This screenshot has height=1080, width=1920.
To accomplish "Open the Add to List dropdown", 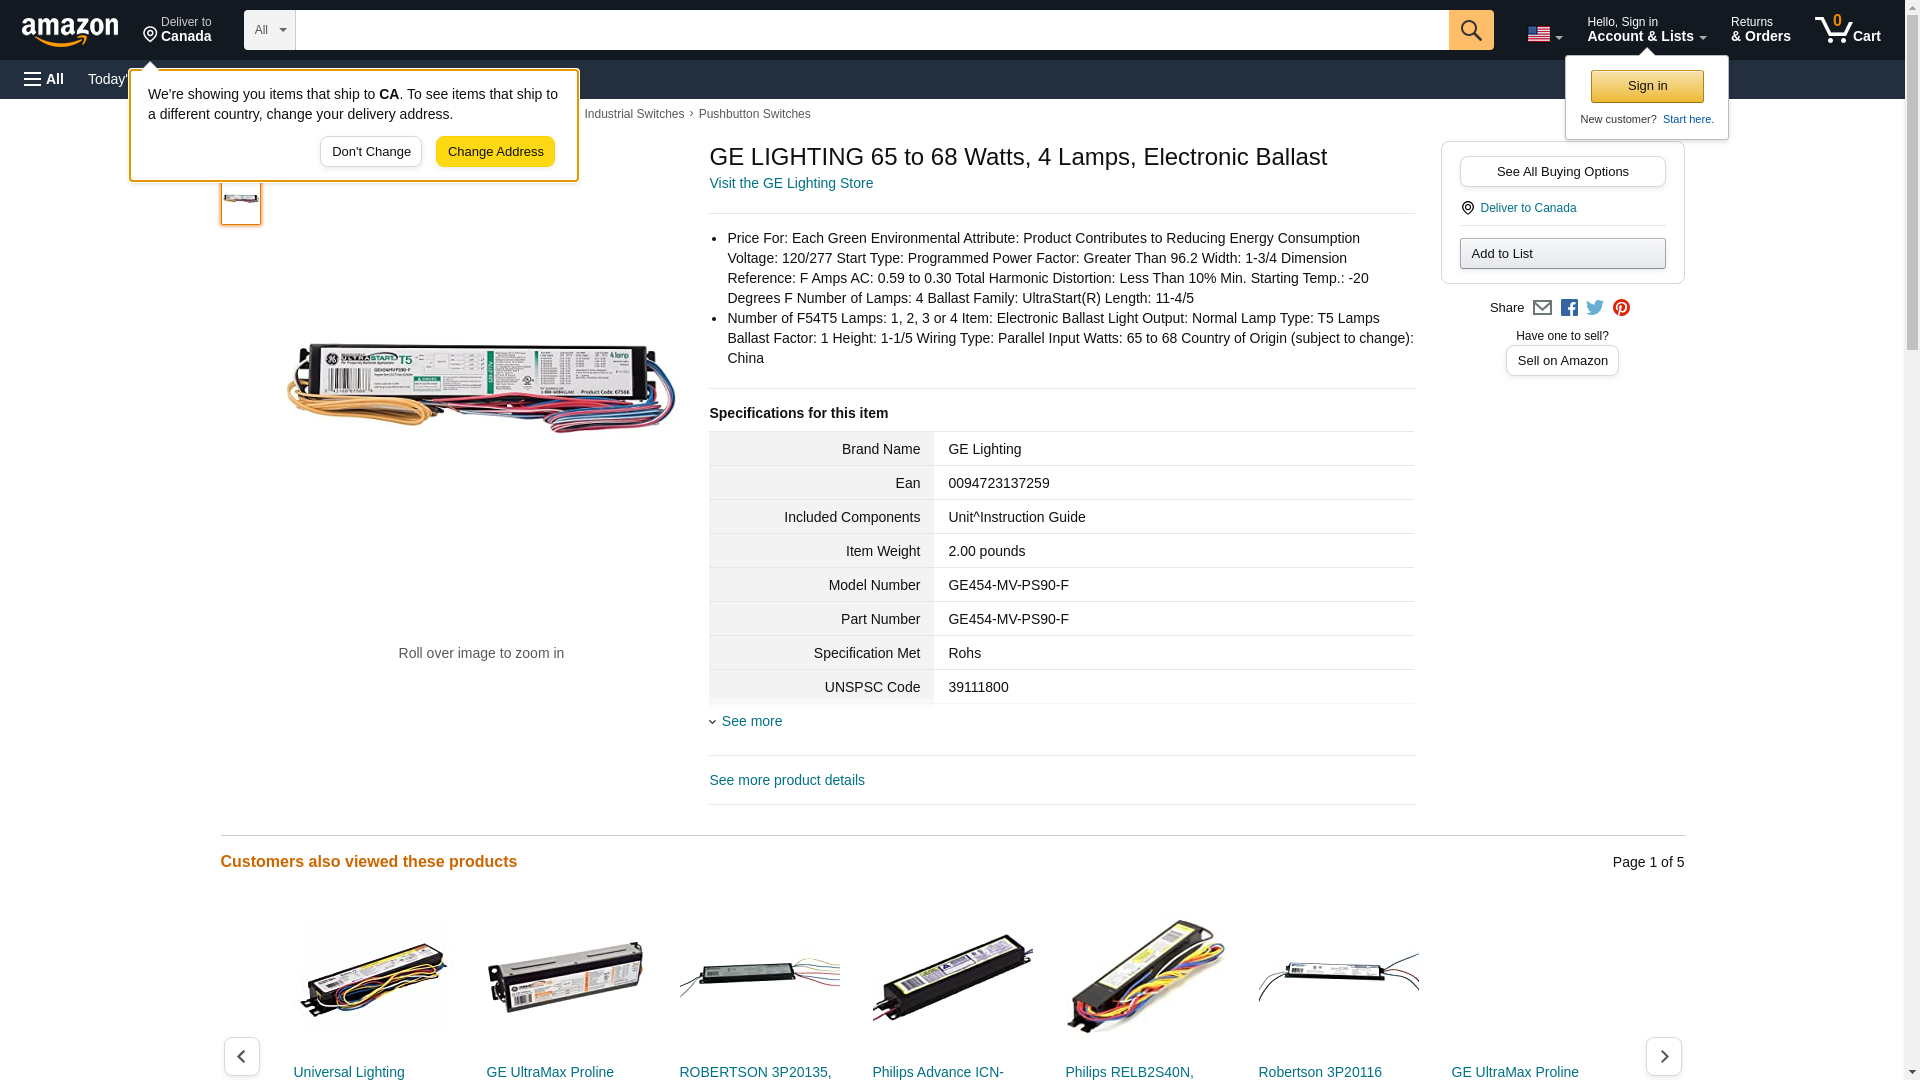I will coord(1562,253).
